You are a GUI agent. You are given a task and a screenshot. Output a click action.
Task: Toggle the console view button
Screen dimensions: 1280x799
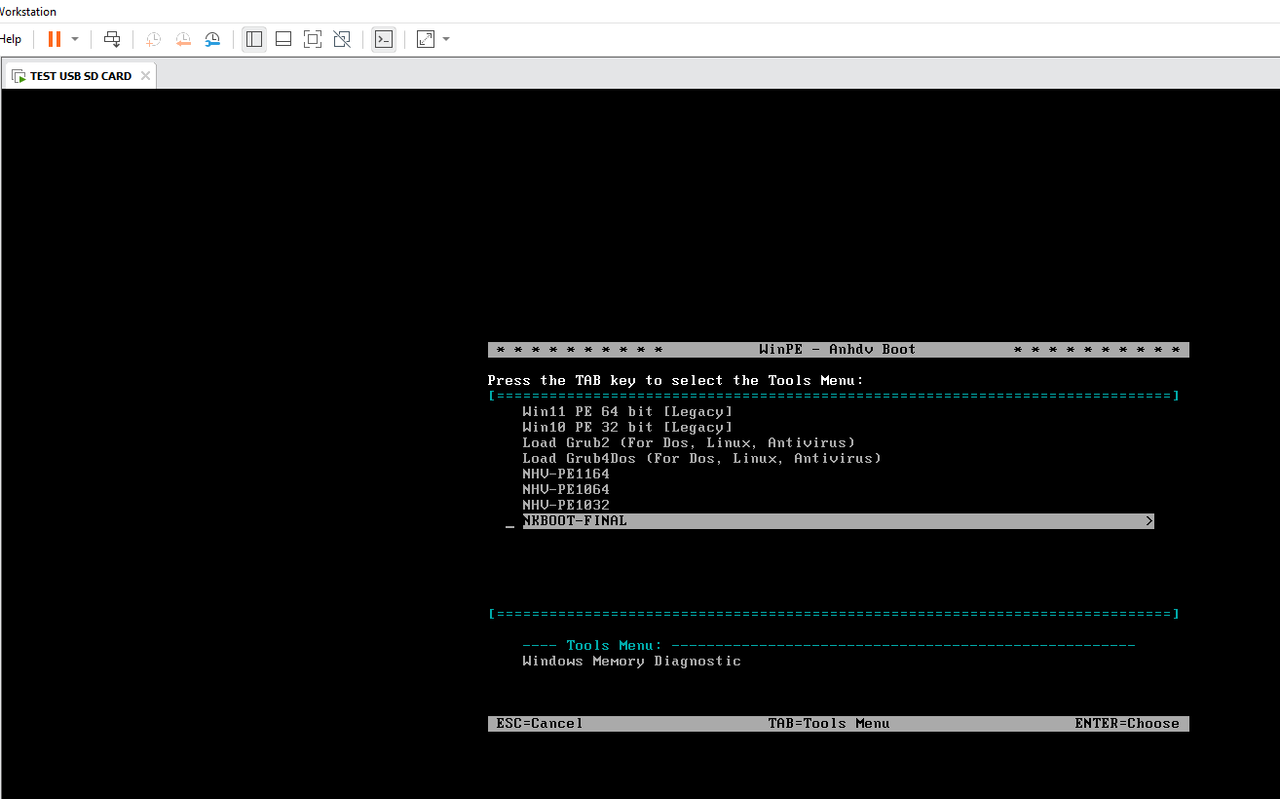[383, 39]
